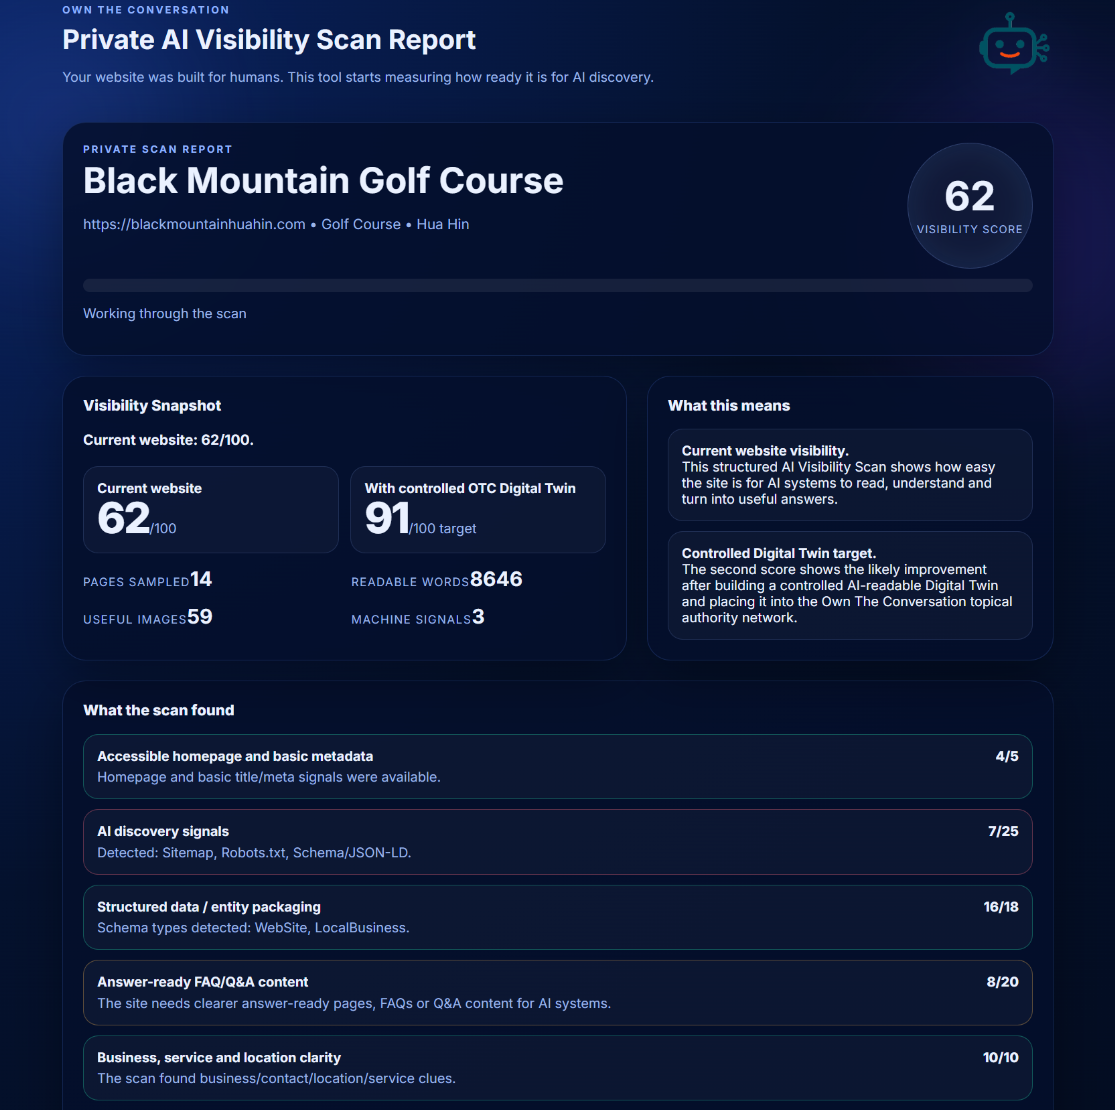This screenshot has height=1110, width=1115.
Task: Click the 62 Visibility Score circle
Action: click(969, 206)
